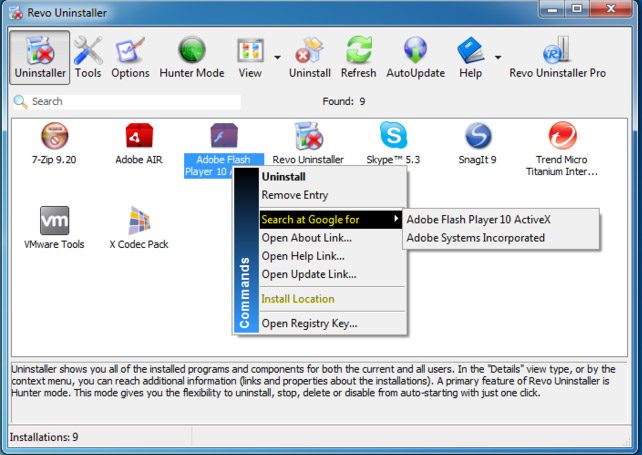The width and height of the screenshot is (642, 455).
Task: Expand the Help dropdown arrow
Action: (498, 57)
